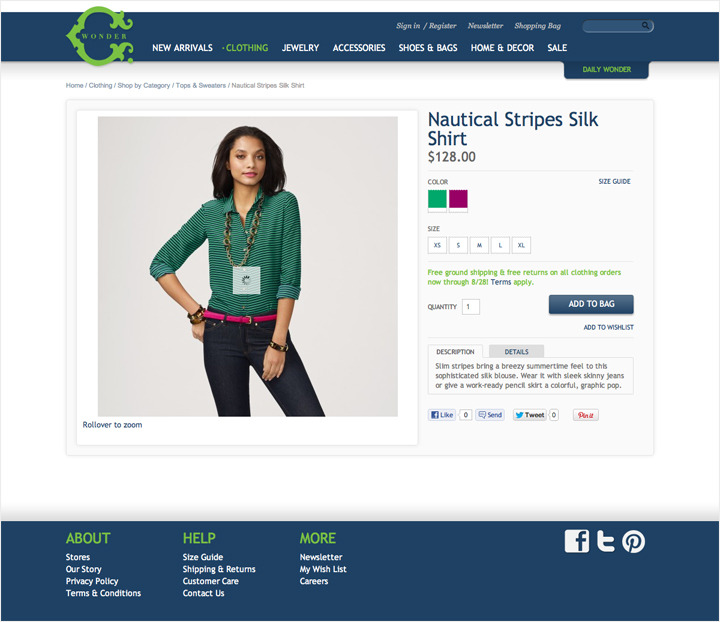Viewport: 720px width, 622px height.
Task: Open the Size Guide link near color
Action: [614, 181]
